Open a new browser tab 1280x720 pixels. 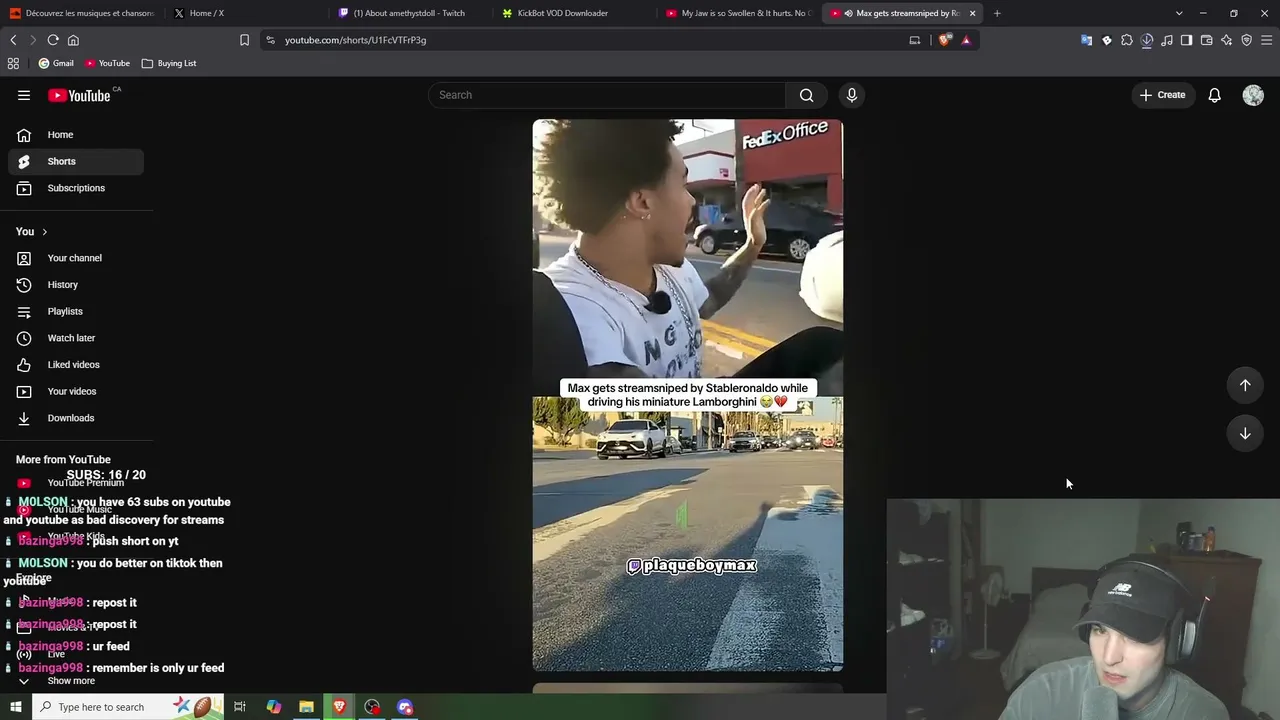997,13
